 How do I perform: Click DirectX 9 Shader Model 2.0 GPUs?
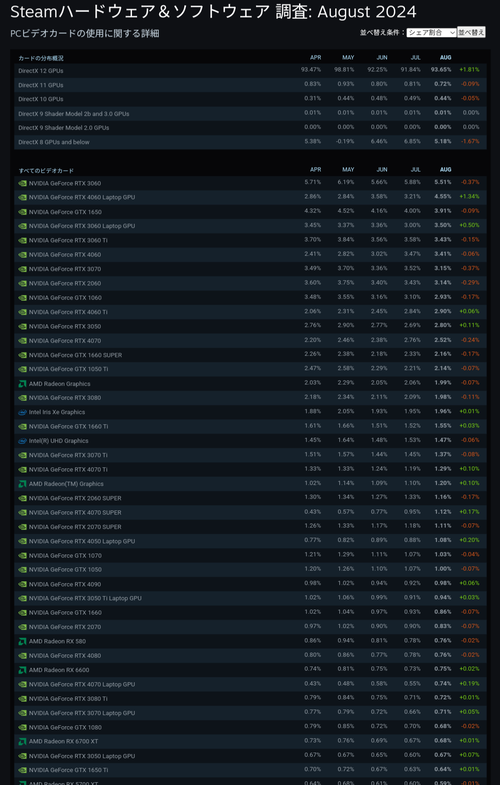tap(64, 128)
